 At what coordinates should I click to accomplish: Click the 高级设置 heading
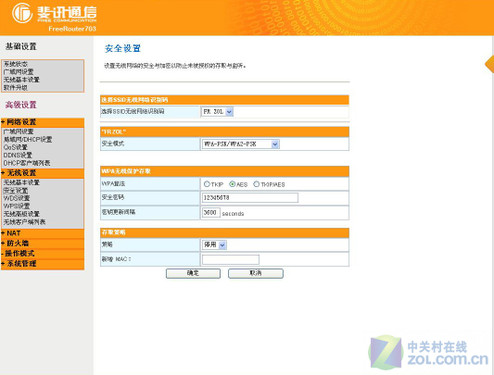pos(21,105)
